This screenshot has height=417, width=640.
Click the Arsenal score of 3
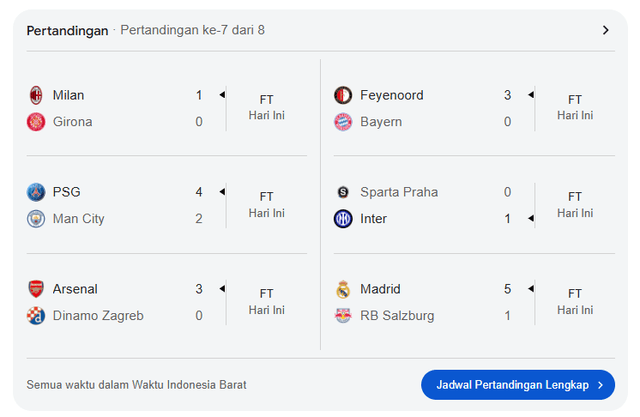pyautogui.click(x=199, y=289)
